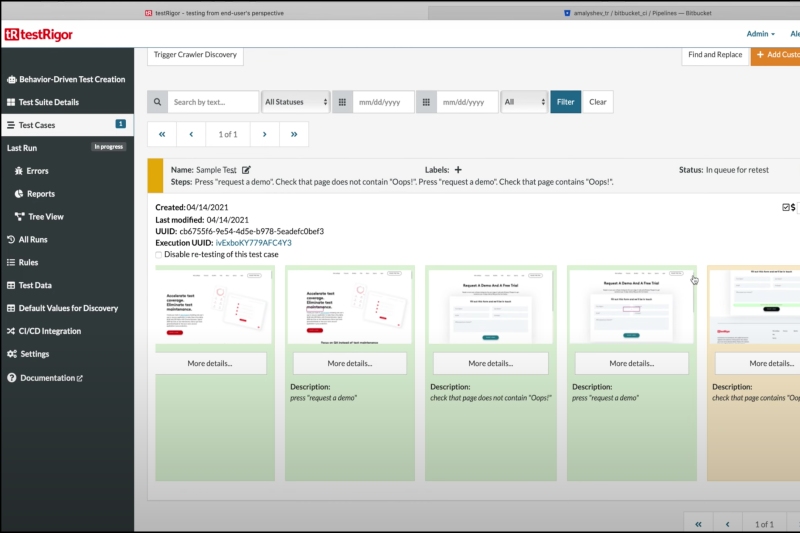Viewport: 800px width, 533px height.
Task: Go to last page in top pagination
Action: tap(294, 134)
